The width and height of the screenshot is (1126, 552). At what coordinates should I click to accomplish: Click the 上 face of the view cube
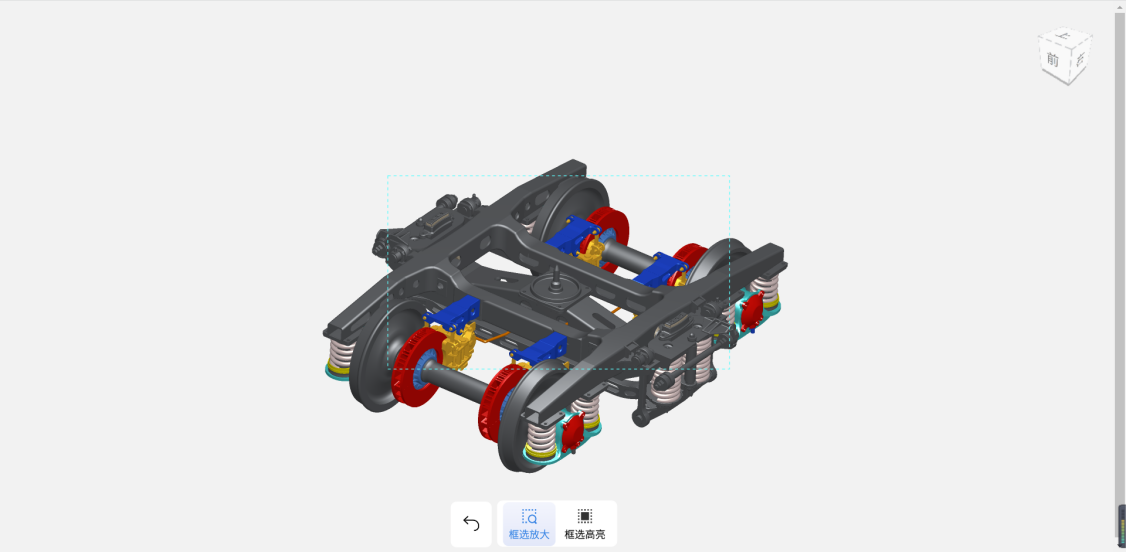(1065, 37)
